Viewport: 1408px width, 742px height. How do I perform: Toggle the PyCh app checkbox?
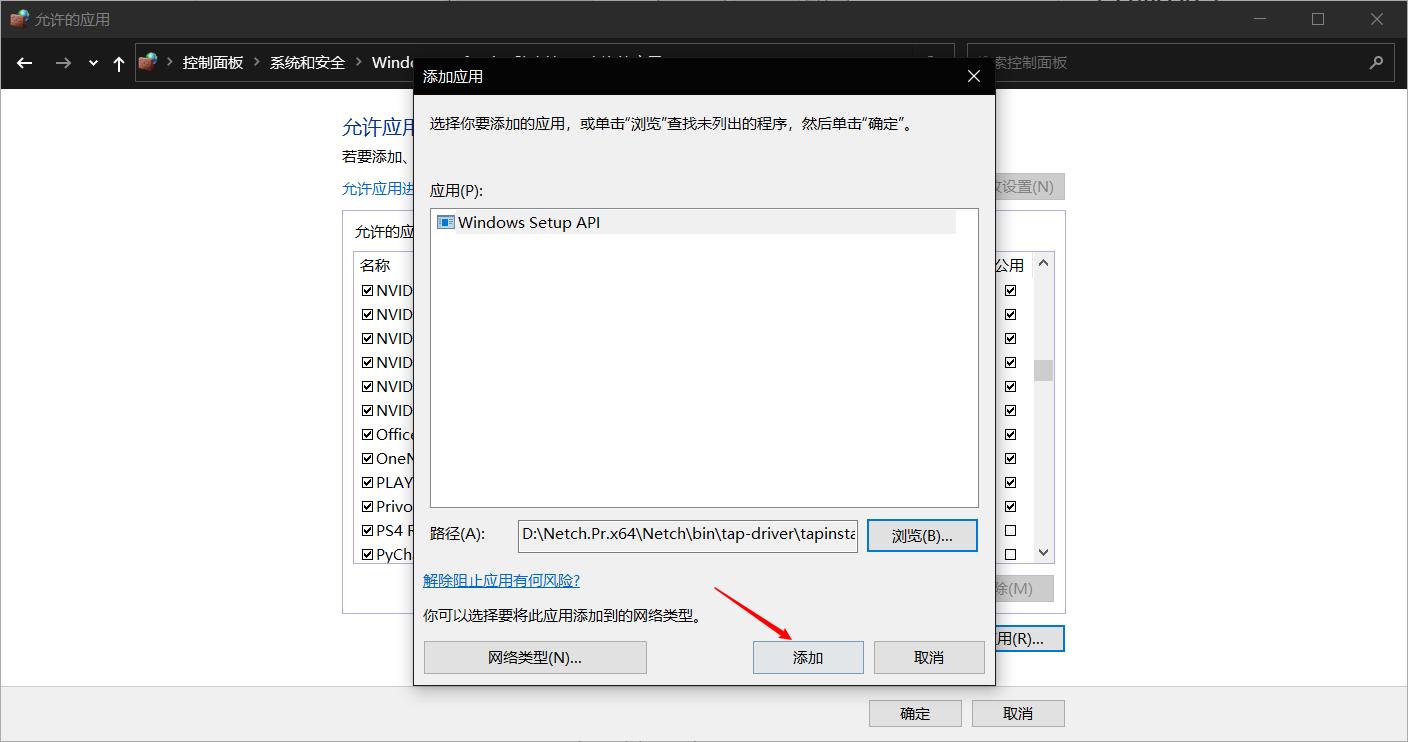pyautogui.click(x=367, y=554)
